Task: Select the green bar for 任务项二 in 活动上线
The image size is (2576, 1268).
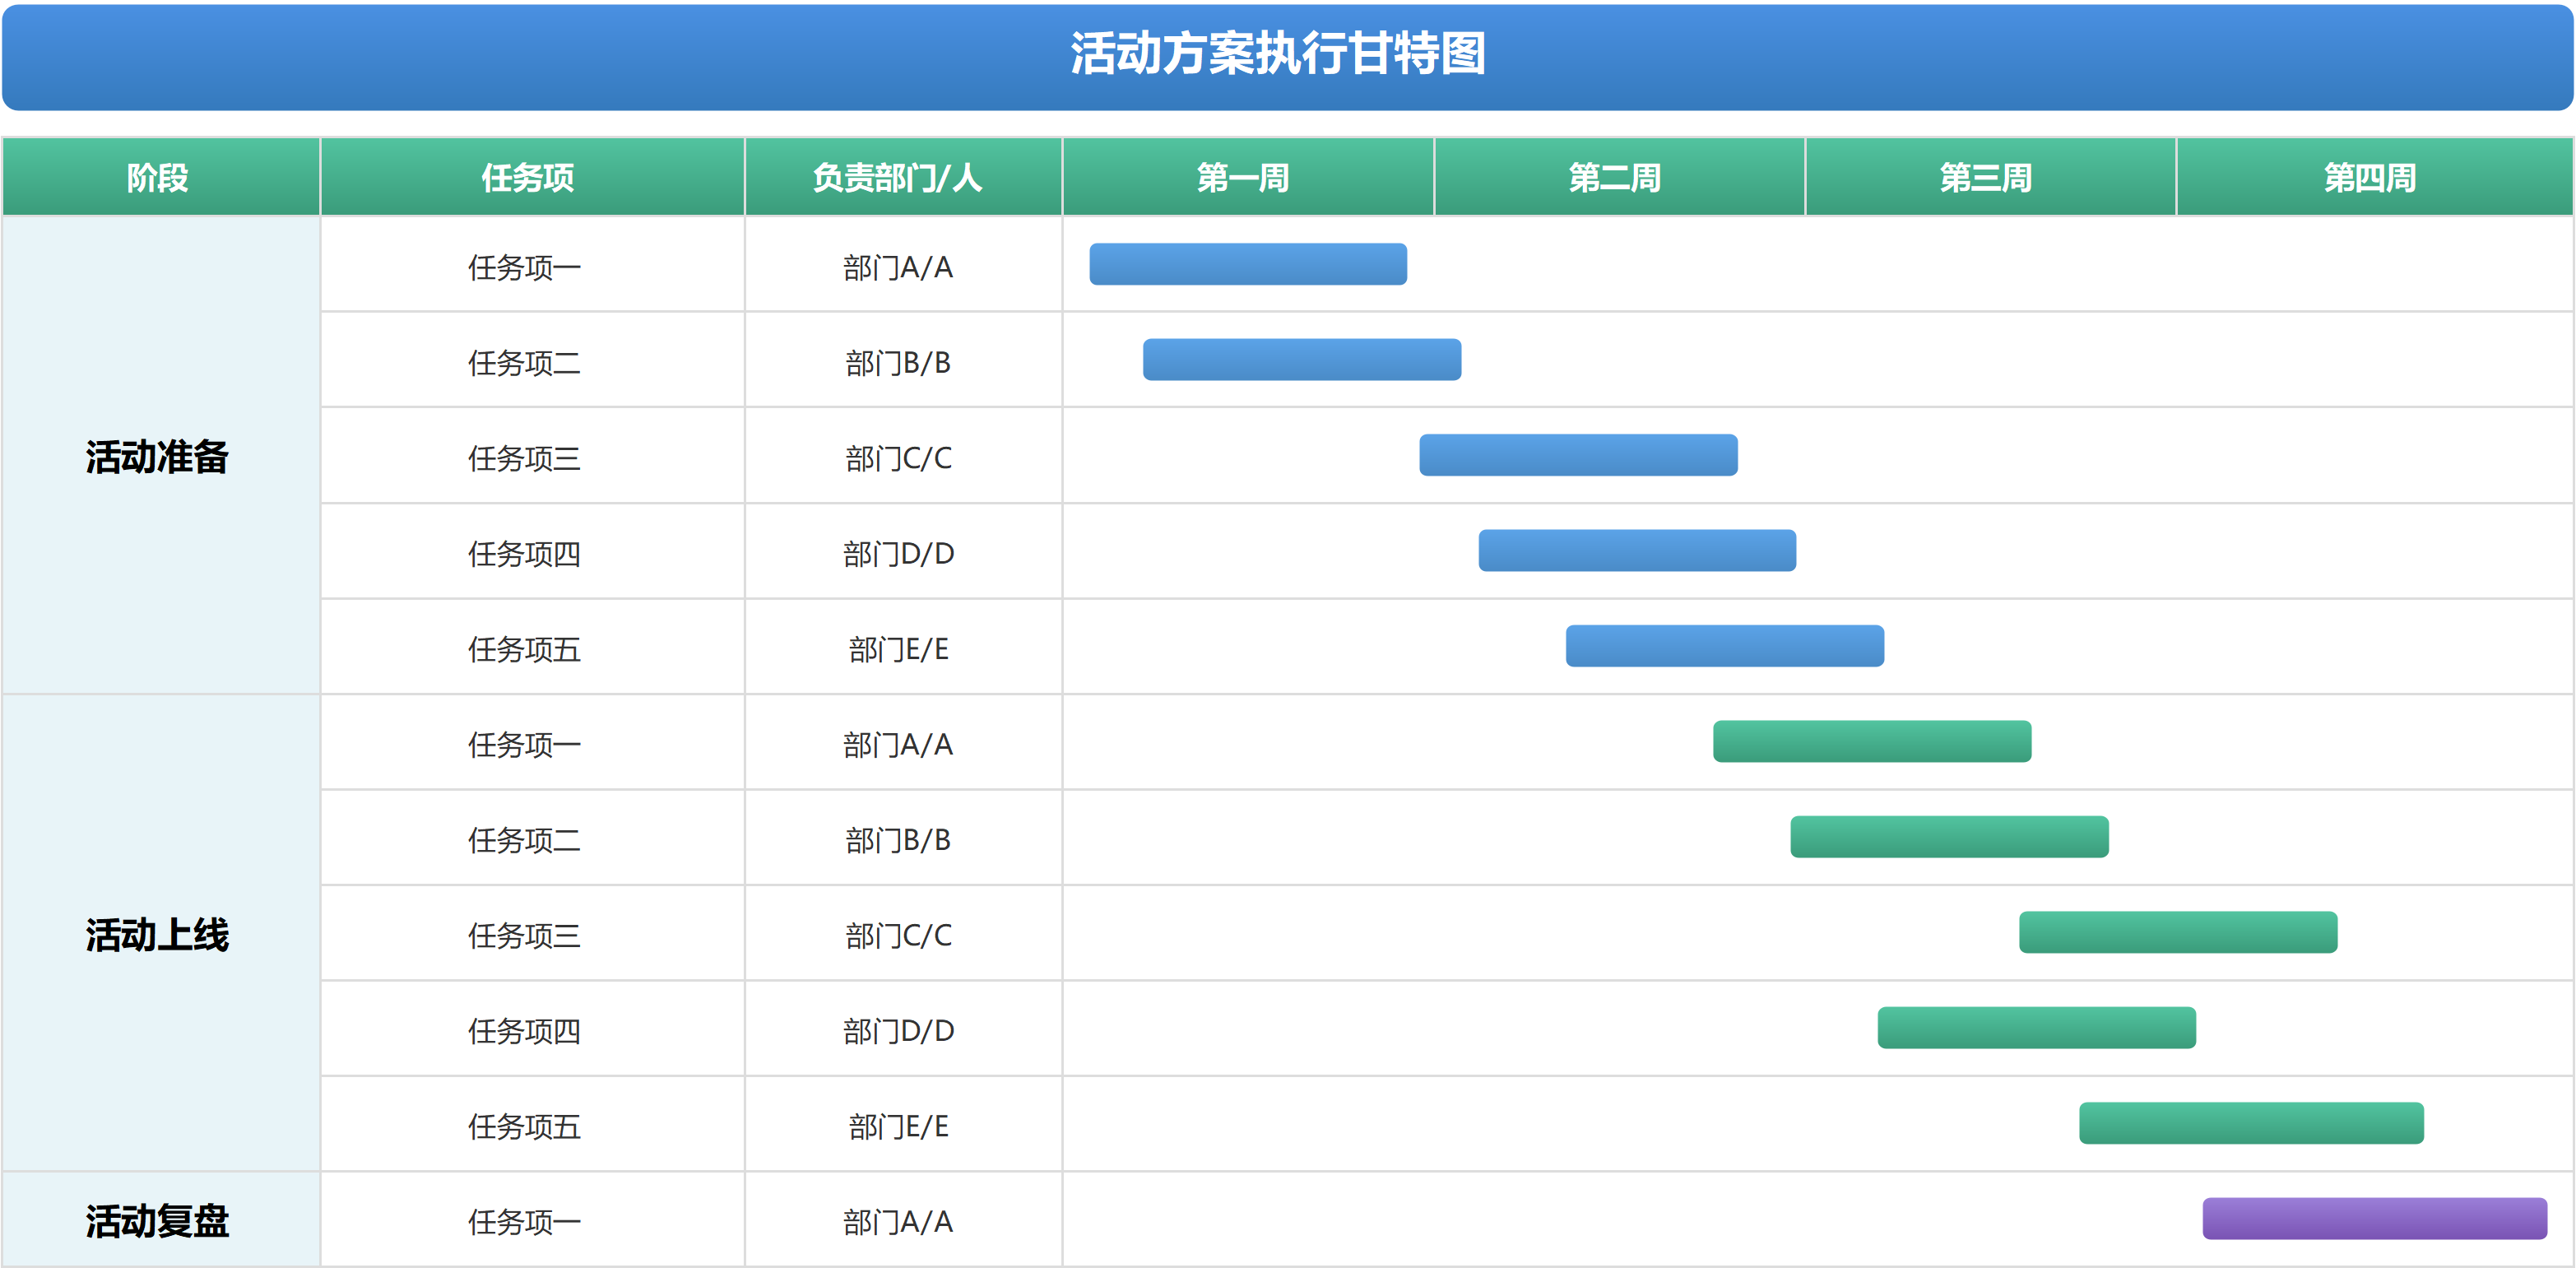Action: coord(1948,838)
